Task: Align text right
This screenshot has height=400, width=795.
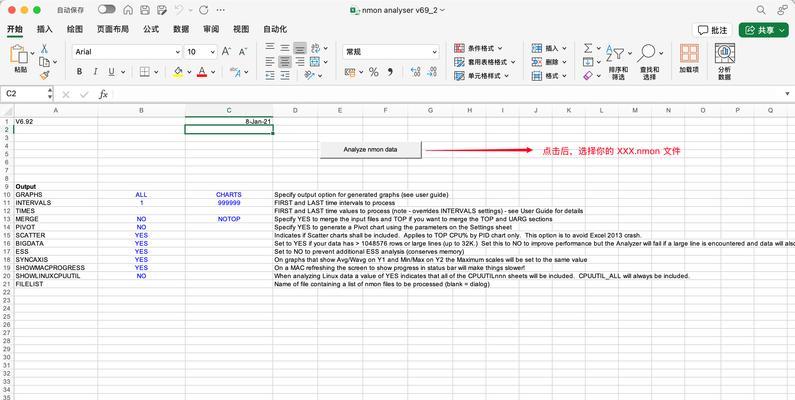Action: [x=300, y=62]
